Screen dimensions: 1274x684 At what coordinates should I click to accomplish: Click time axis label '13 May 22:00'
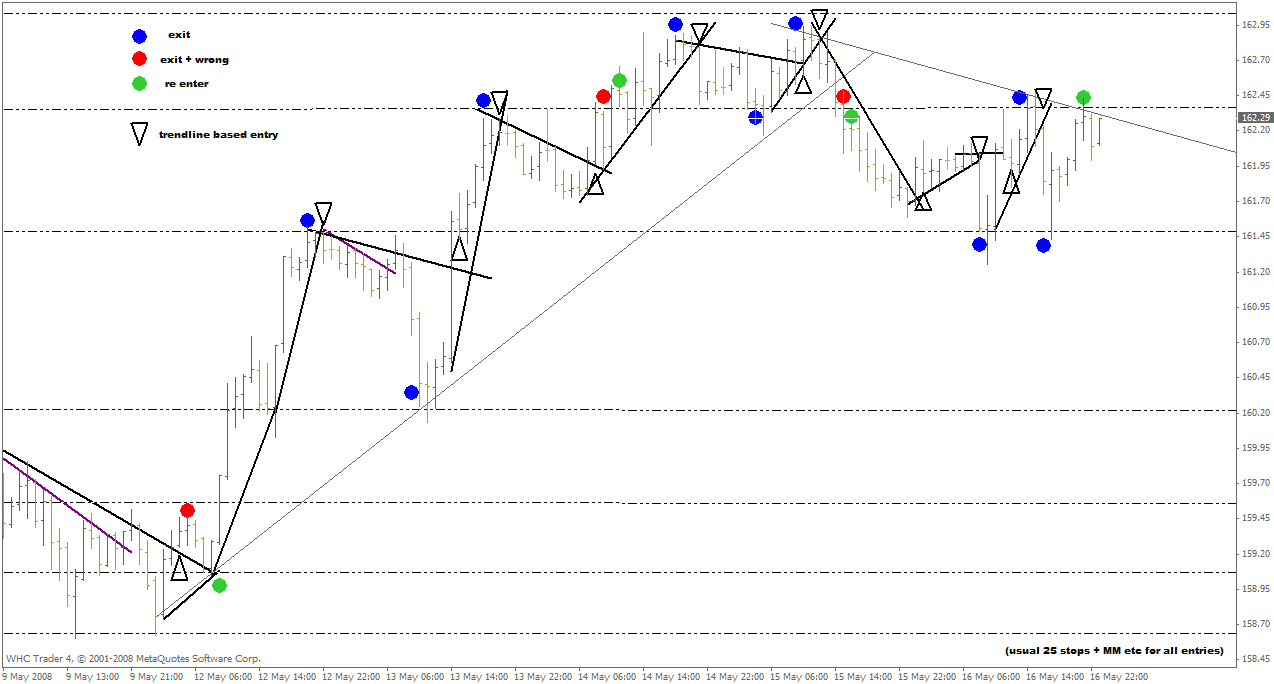tap(543, 676)
